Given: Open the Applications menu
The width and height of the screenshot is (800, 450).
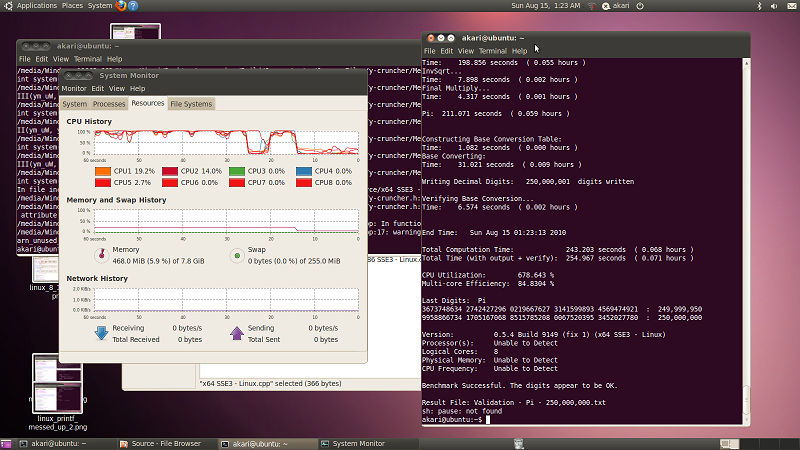Looking at the screenshot, I should click(36, 6).
